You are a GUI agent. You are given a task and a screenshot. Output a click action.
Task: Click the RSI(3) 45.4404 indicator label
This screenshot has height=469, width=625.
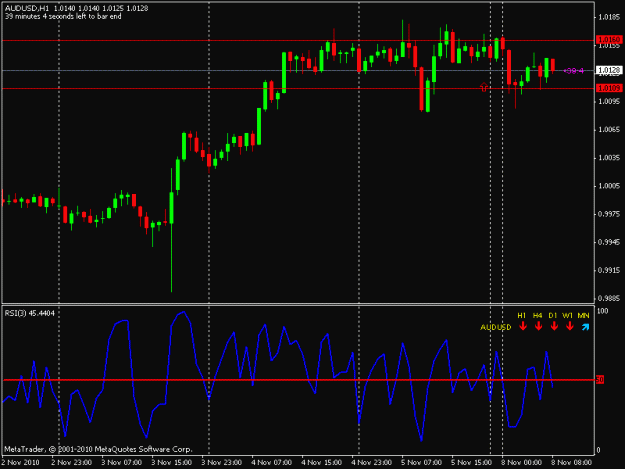point(29,313)
